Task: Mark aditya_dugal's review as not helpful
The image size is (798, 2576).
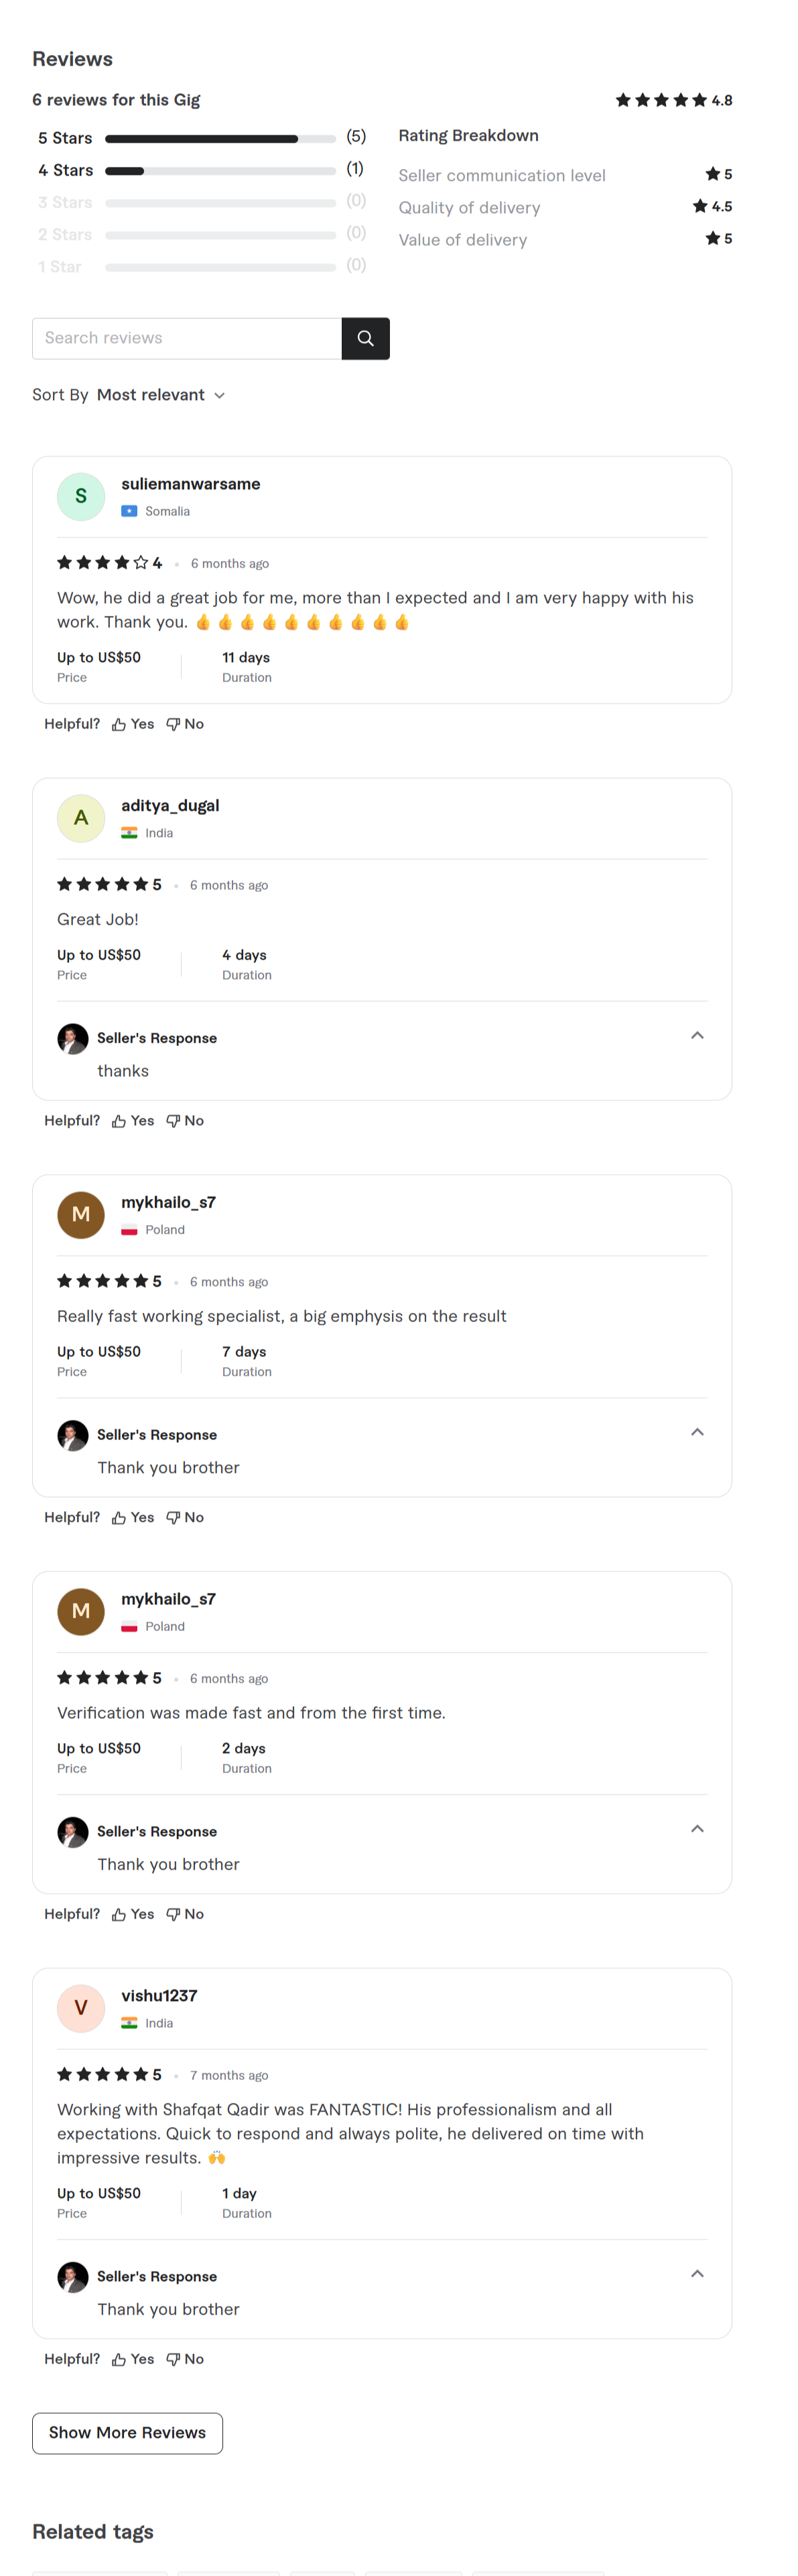Action: point(185,1121)
